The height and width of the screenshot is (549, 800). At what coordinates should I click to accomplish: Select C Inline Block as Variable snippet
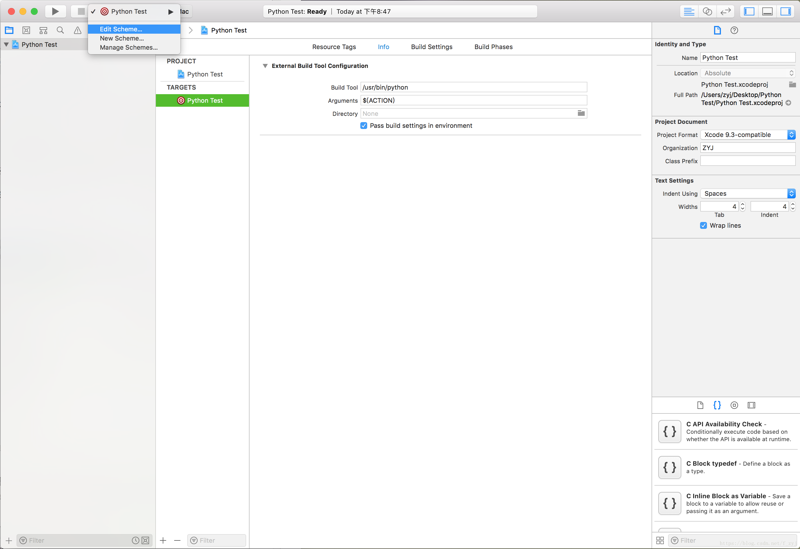click(726, 504)
